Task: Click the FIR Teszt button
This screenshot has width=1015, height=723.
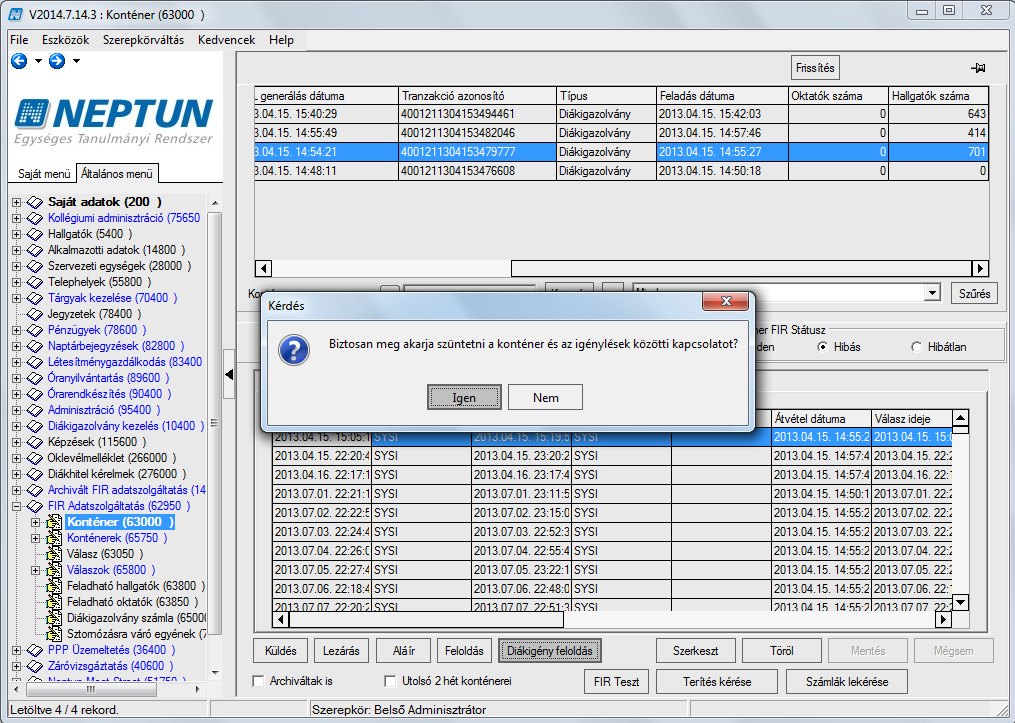Action: 616,682
